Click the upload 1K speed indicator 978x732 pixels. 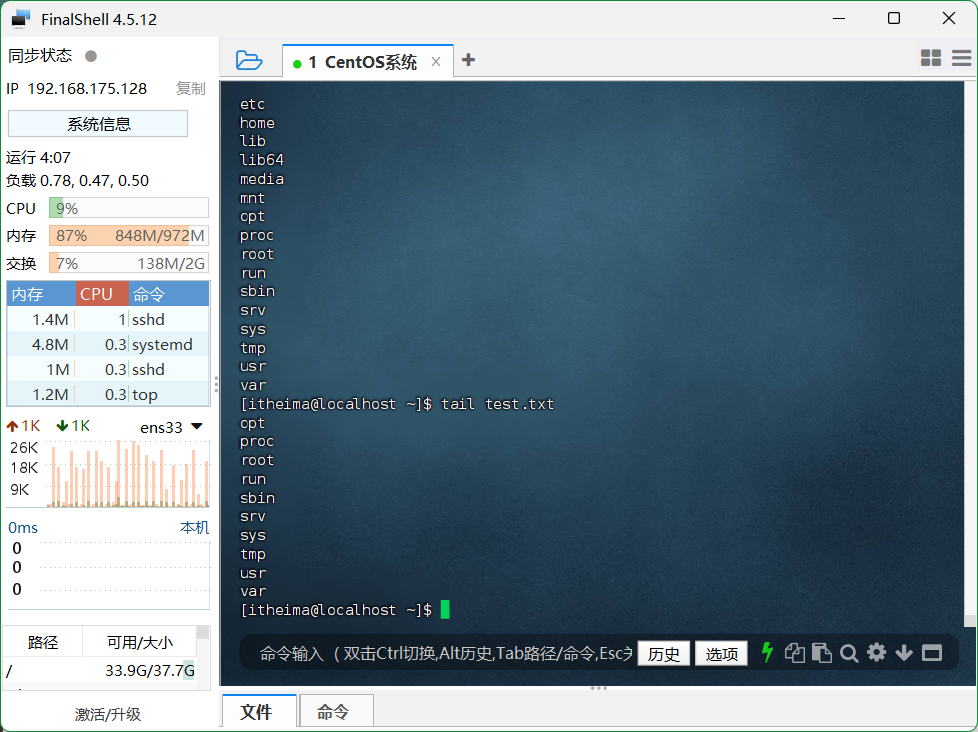(23, 426)
